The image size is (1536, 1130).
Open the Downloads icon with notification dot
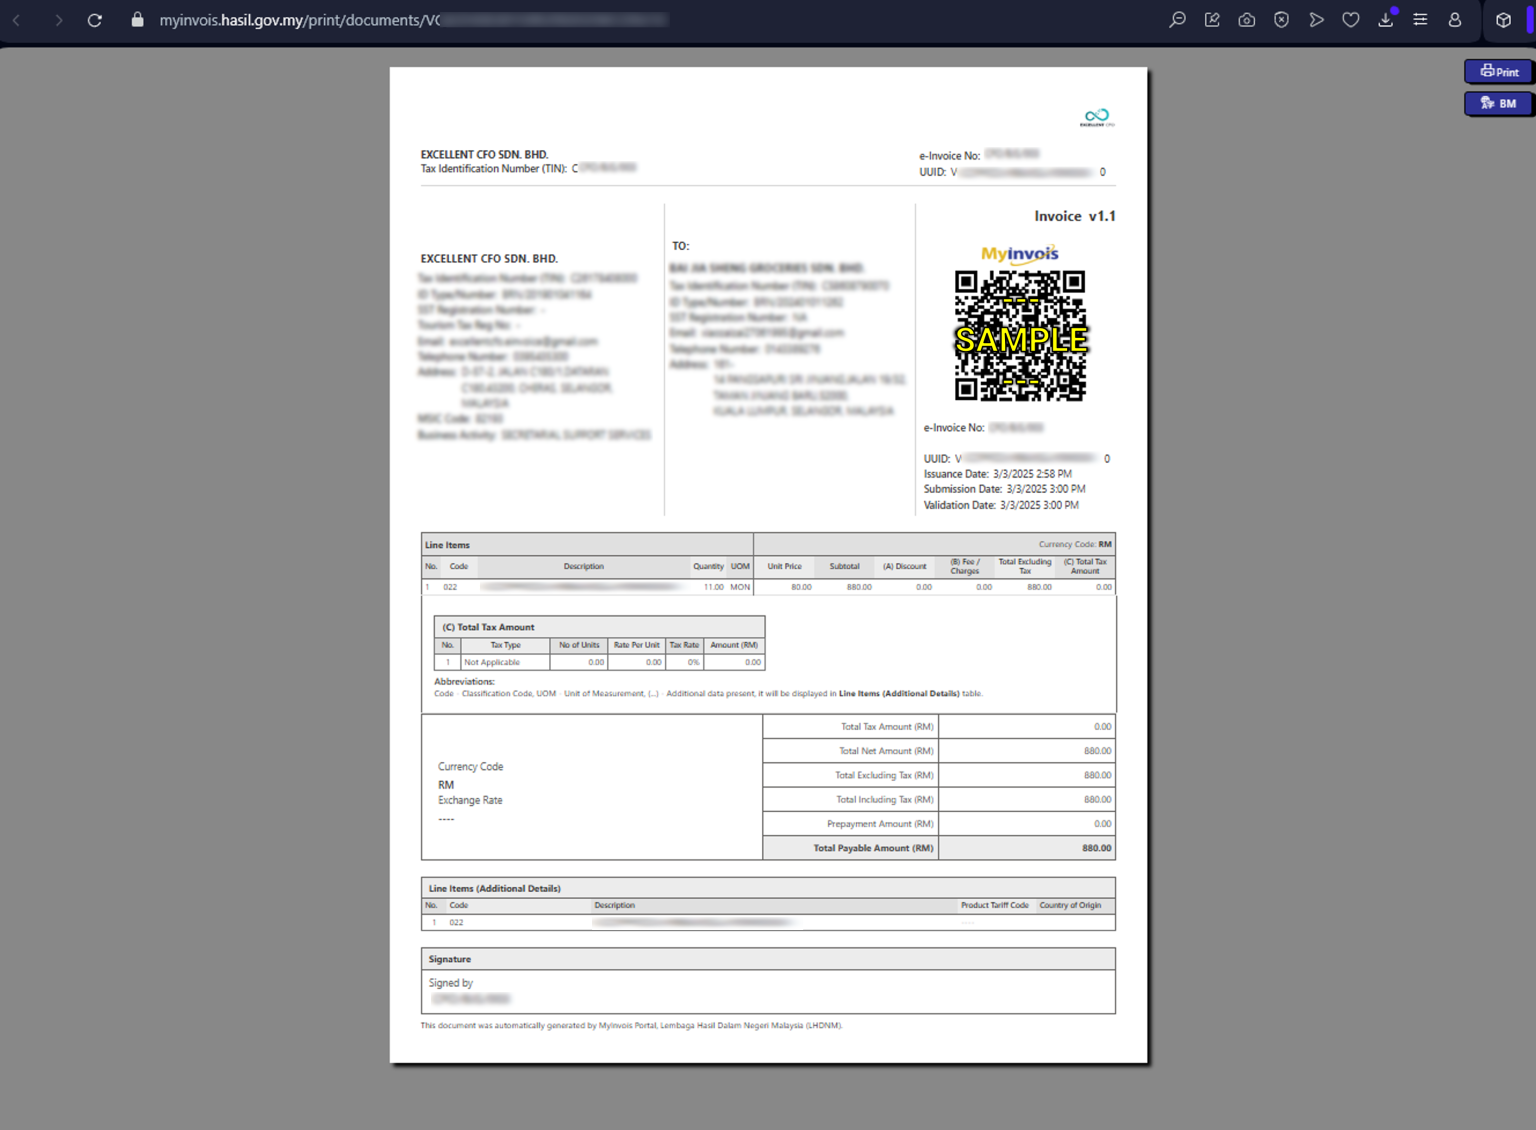[x=1386, y=19]
